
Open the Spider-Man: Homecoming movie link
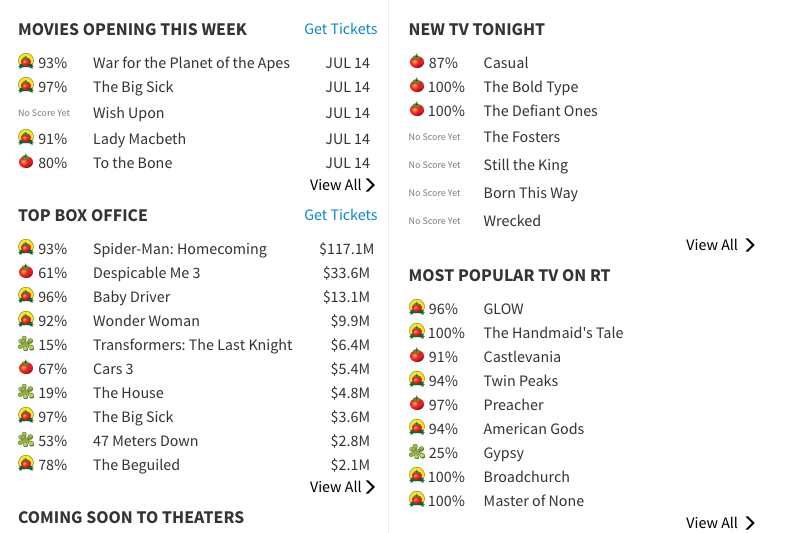click(180, 249)
